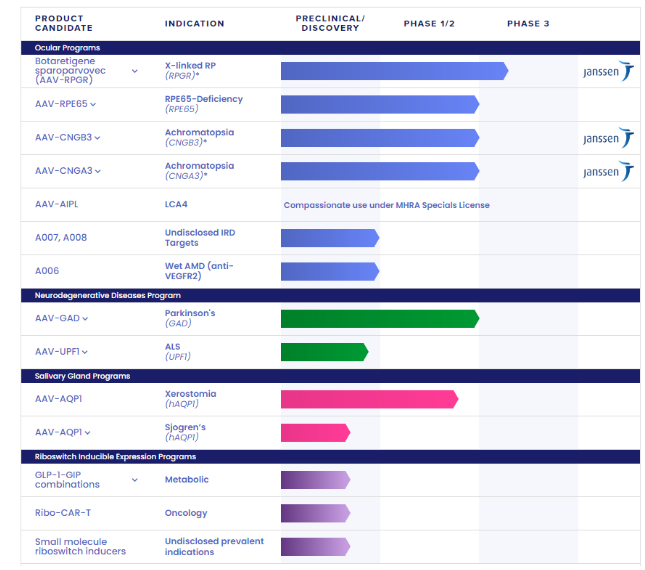Click the pink Xerostomia progress bar
Screen dimensions: 645x570
pos(368,399)
